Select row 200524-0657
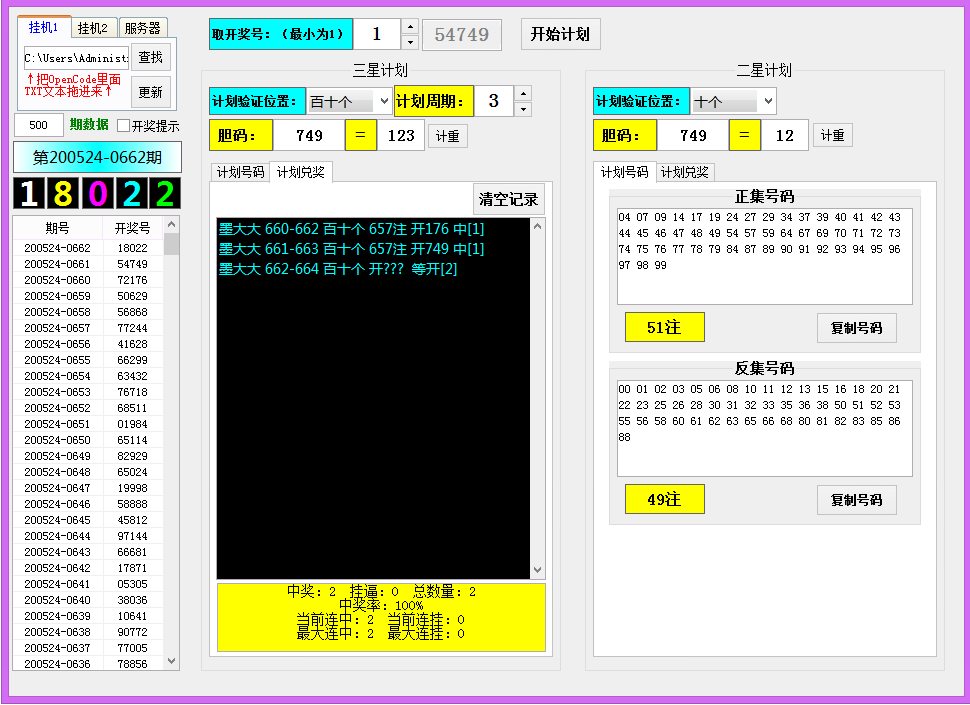This screenshot has height=705, width=970. [88, 328]
